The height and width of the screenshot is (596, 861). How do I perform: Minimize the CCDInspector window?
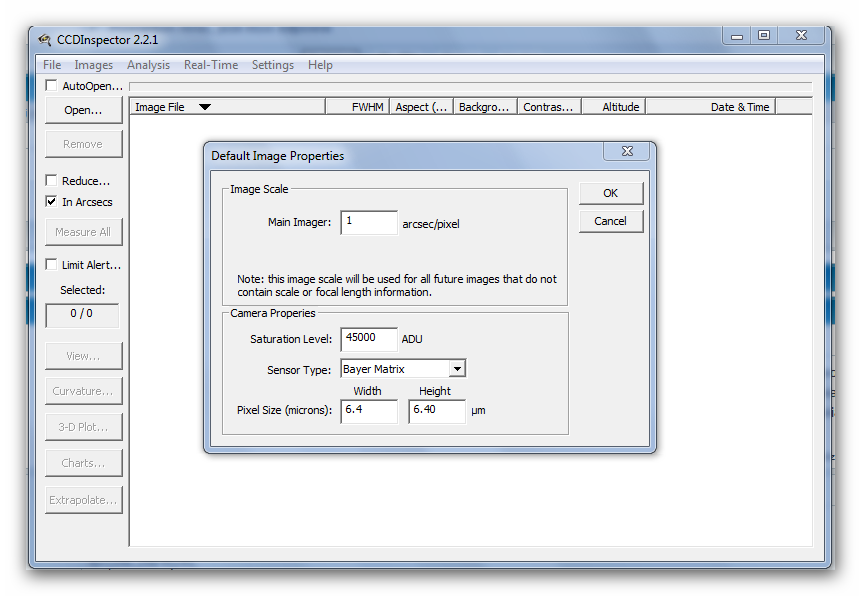coord(736,36)
